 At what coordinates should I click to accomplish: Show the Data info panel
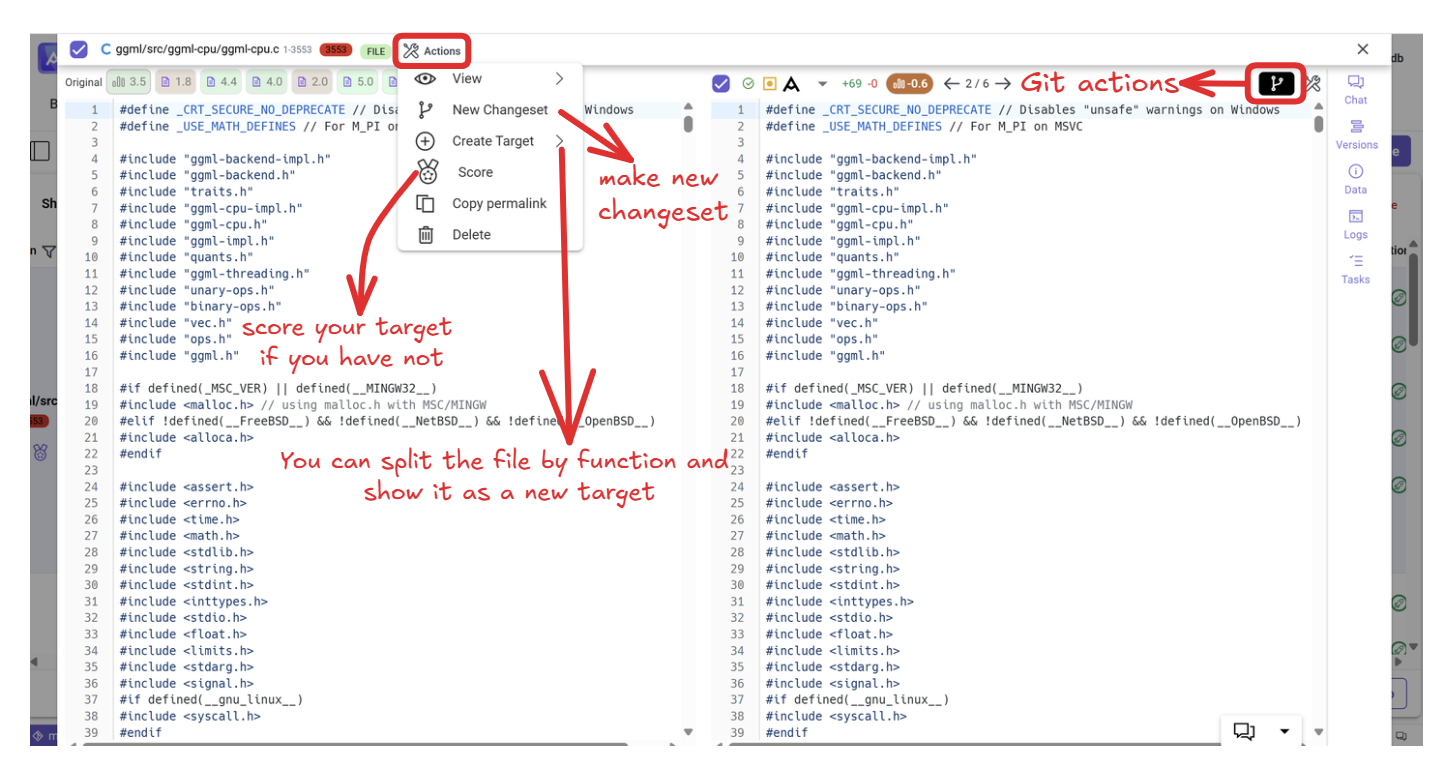click(1355, 179)
